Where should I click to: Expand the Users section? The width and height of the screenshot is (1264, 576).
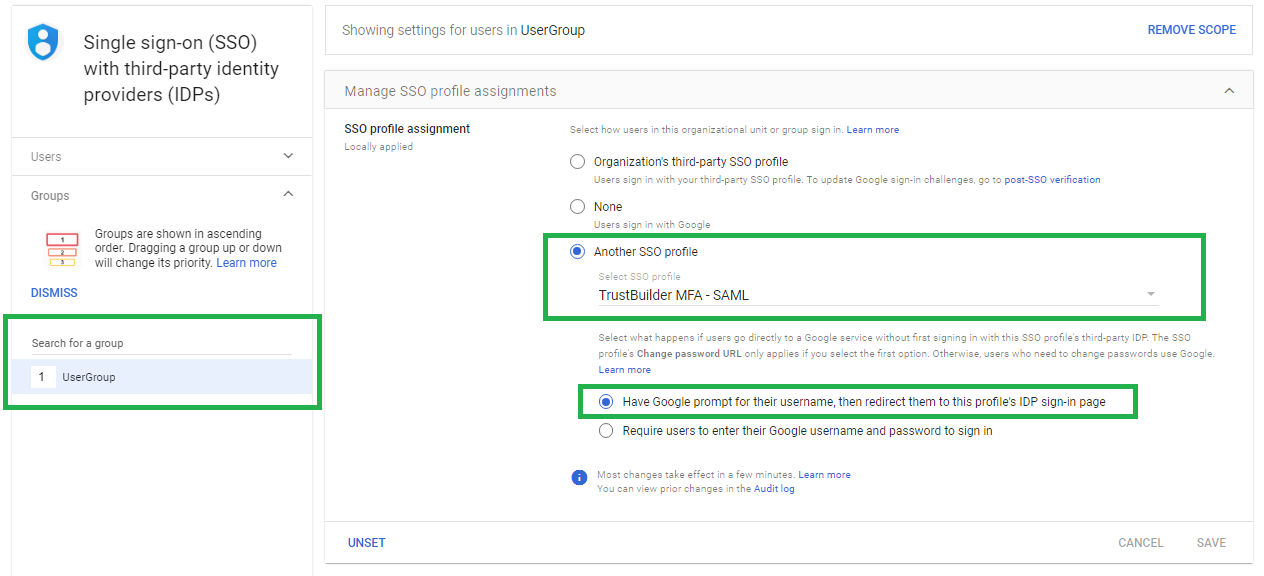(x=288, y=156)
